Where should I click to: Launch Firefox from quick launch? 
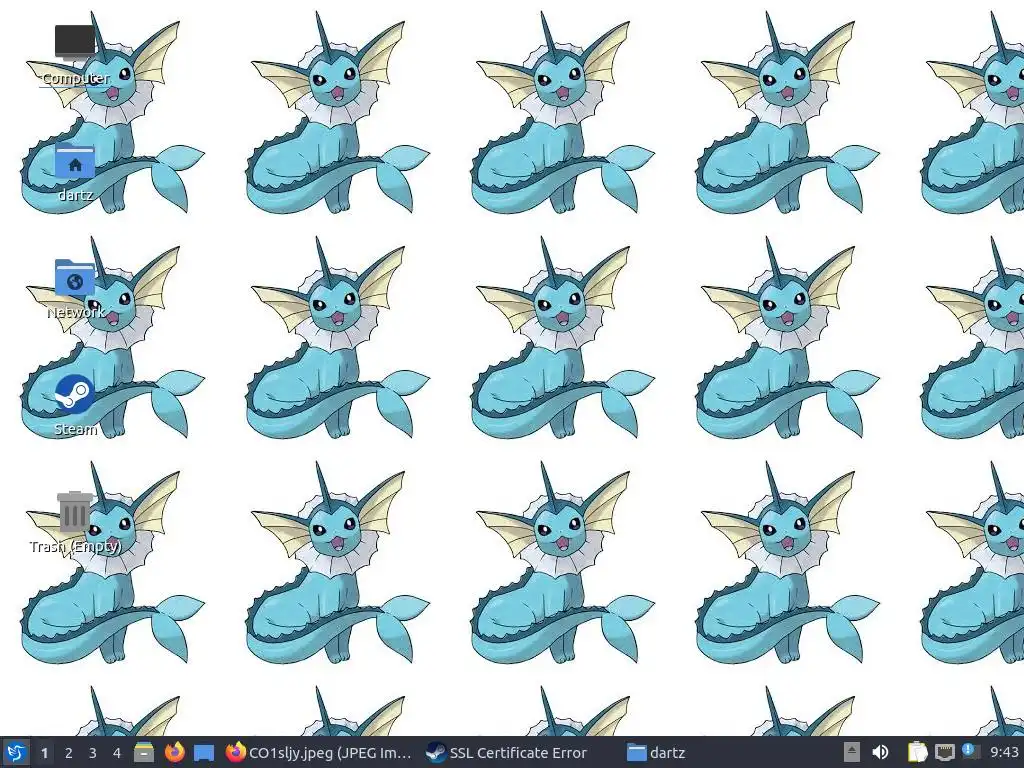pyautogui.click(x=174, y=752)
